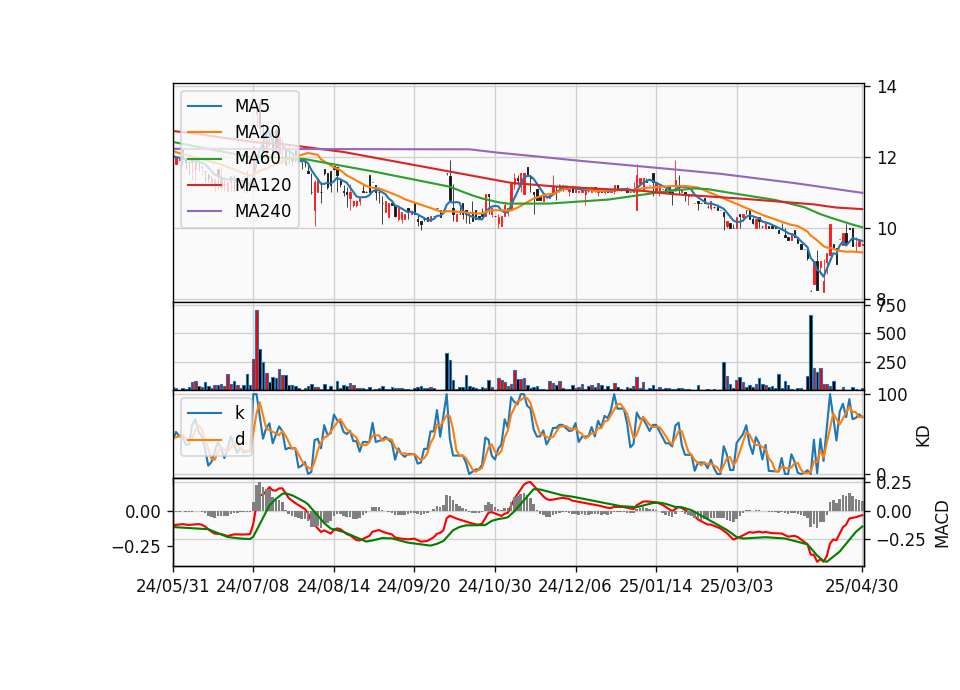This screenshot has width=960, height=690.
Task: Click the price axis value 14
Action: [x=887, y=87]
